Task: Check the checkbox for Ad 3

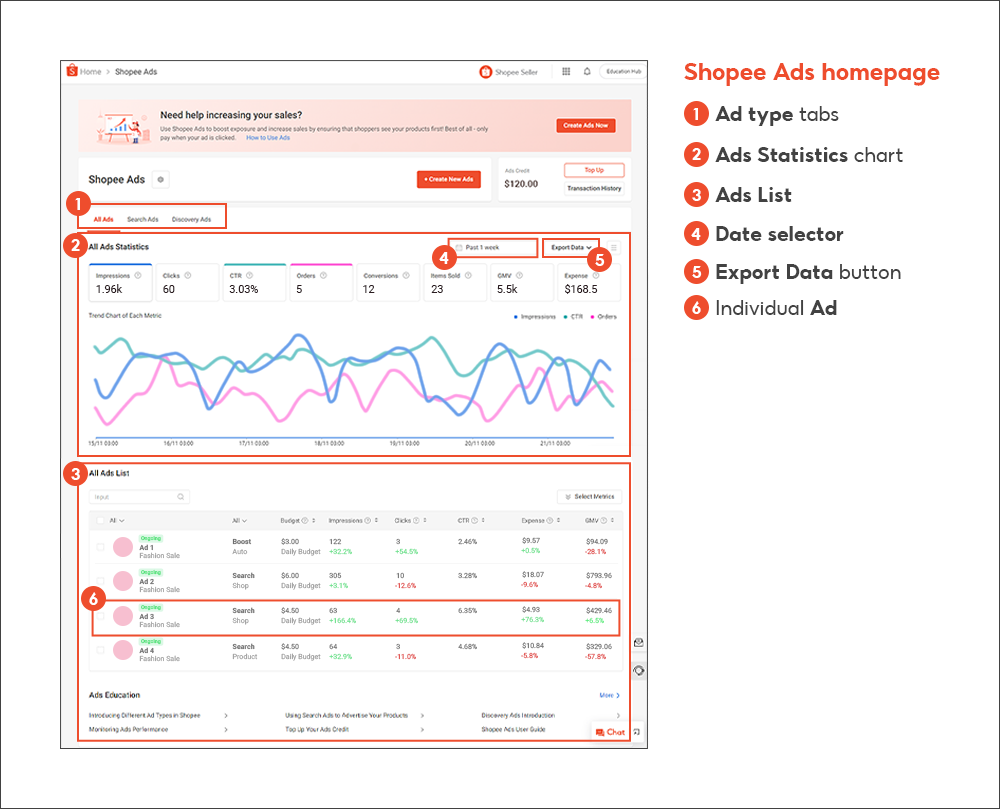Action: tap(99, 615)
